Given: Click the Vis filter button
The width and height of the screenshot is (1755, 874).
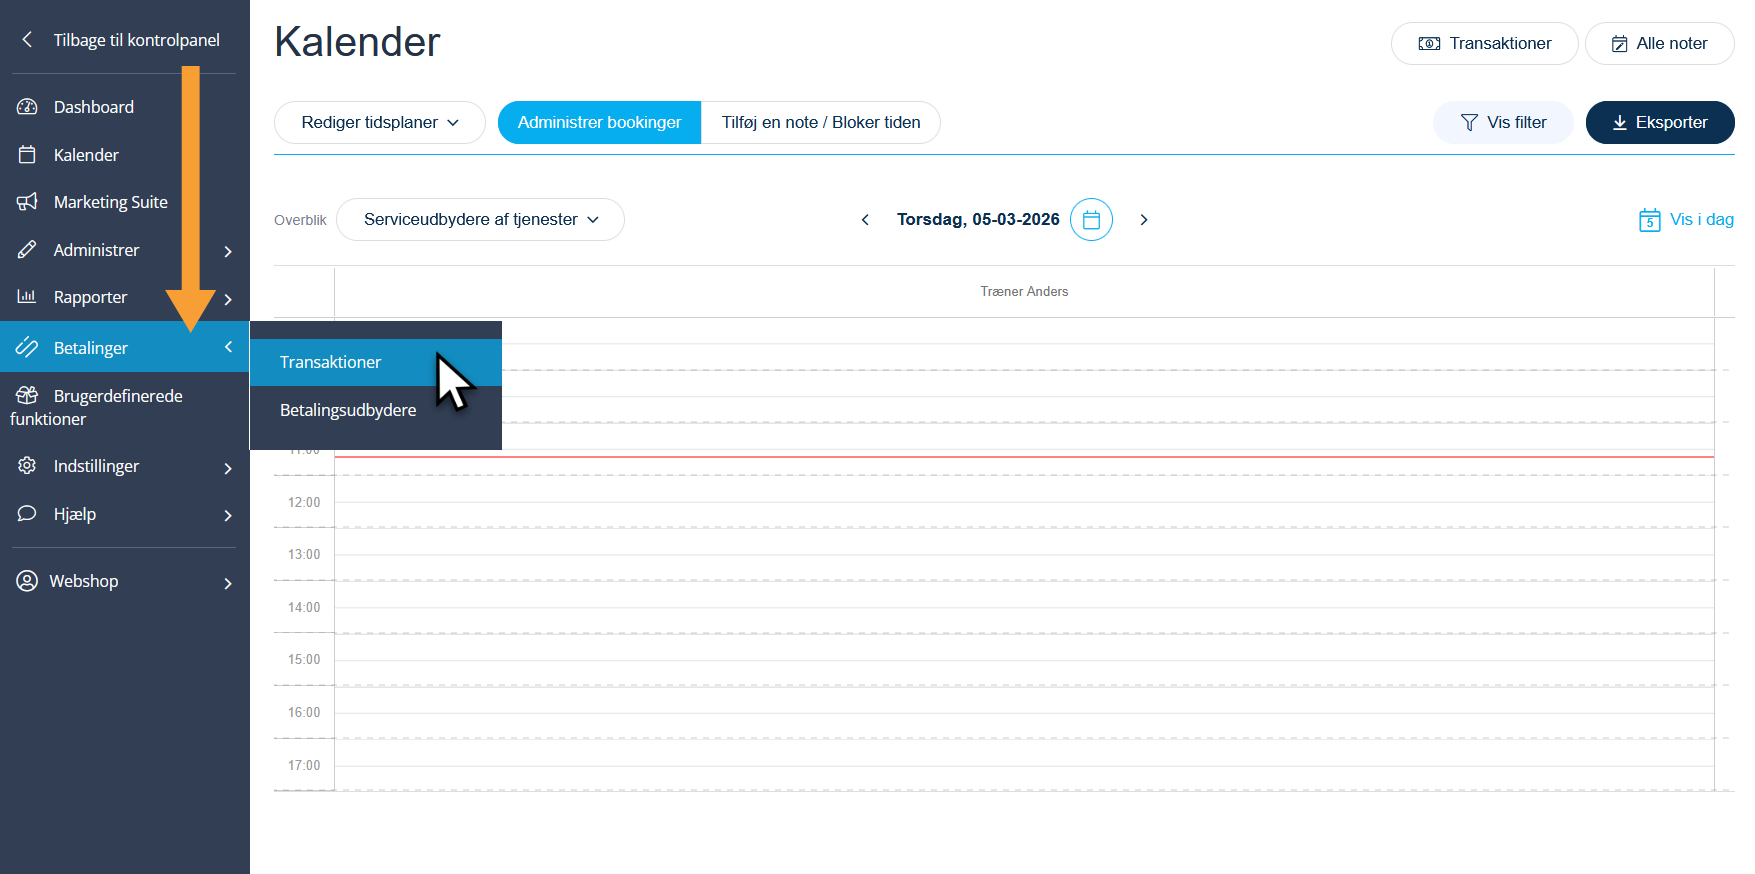Looking at the screenshot, I should 1502,122.
